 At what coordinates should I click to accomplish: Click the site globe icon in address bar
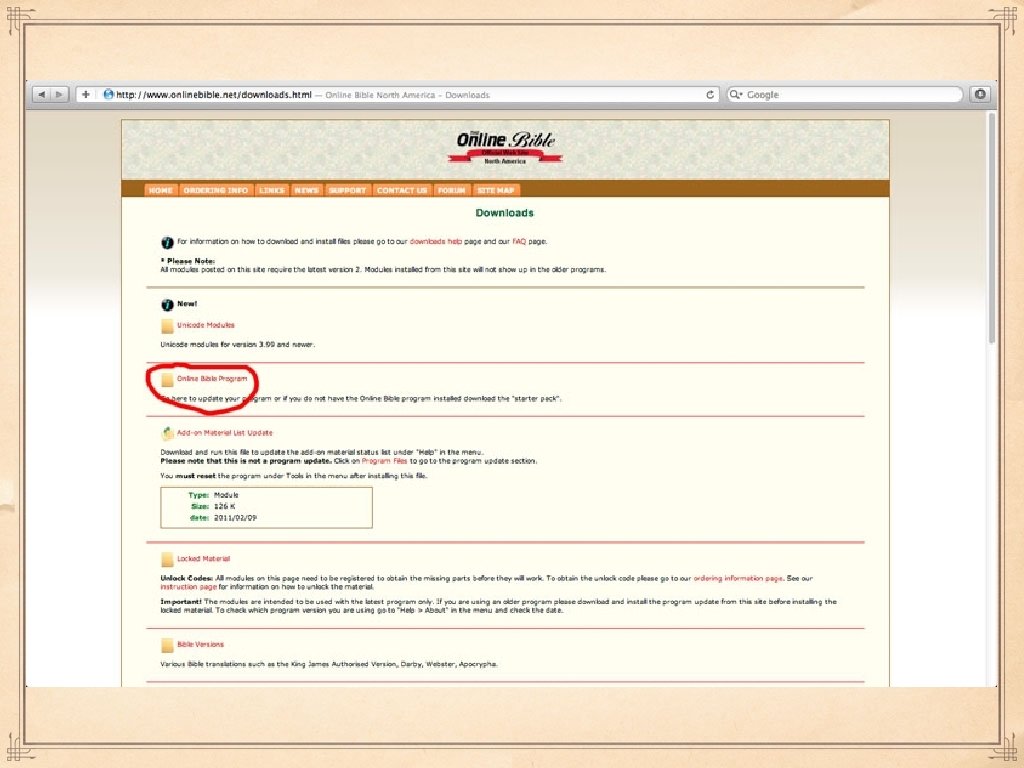pyautogui.click(x=108, y=95)
